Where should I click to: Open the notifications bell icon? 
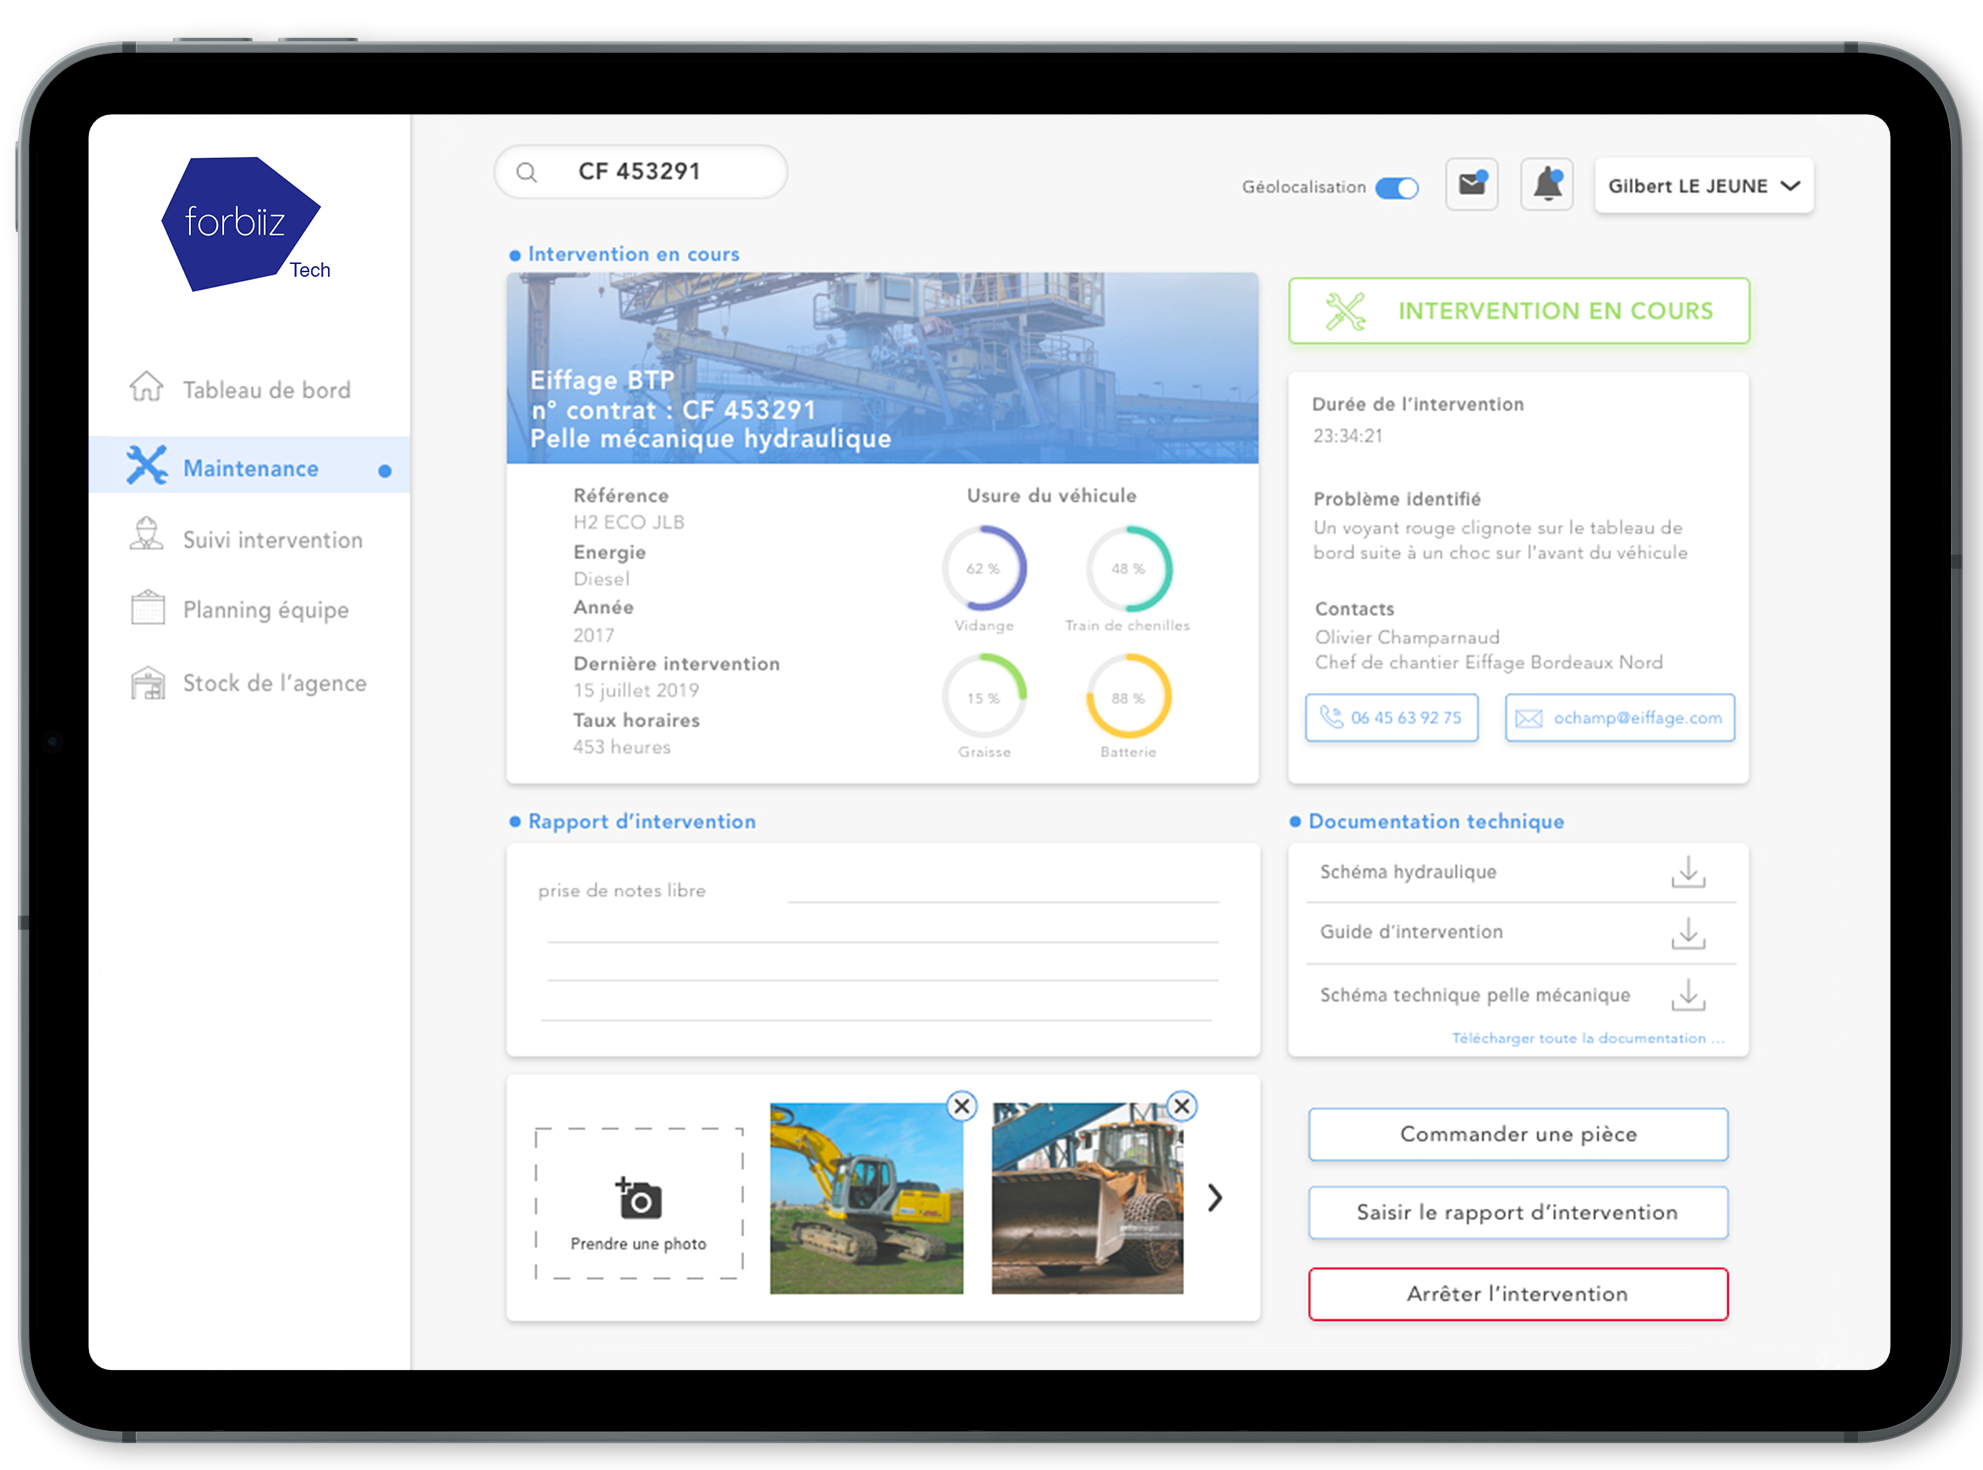click(1547, 184)
